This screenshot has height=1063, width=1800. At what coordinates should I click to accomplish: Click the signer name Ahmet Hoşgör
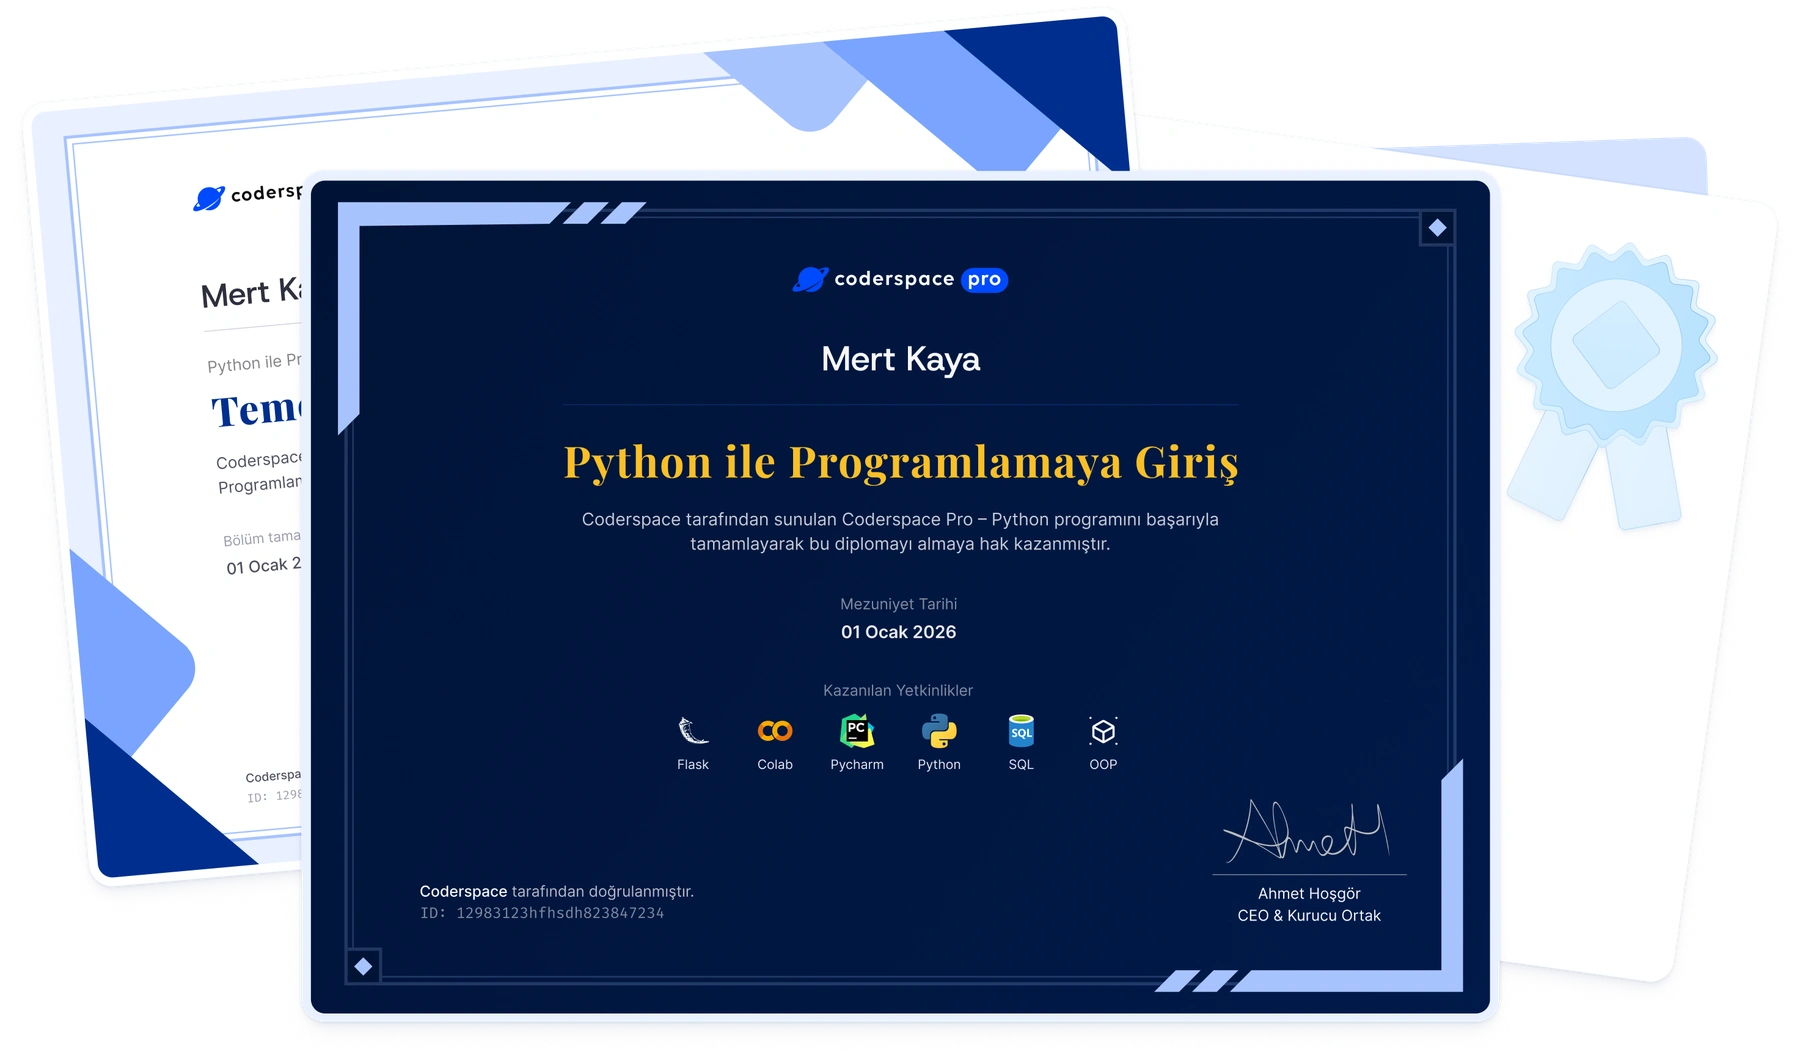click(1309, 893)
